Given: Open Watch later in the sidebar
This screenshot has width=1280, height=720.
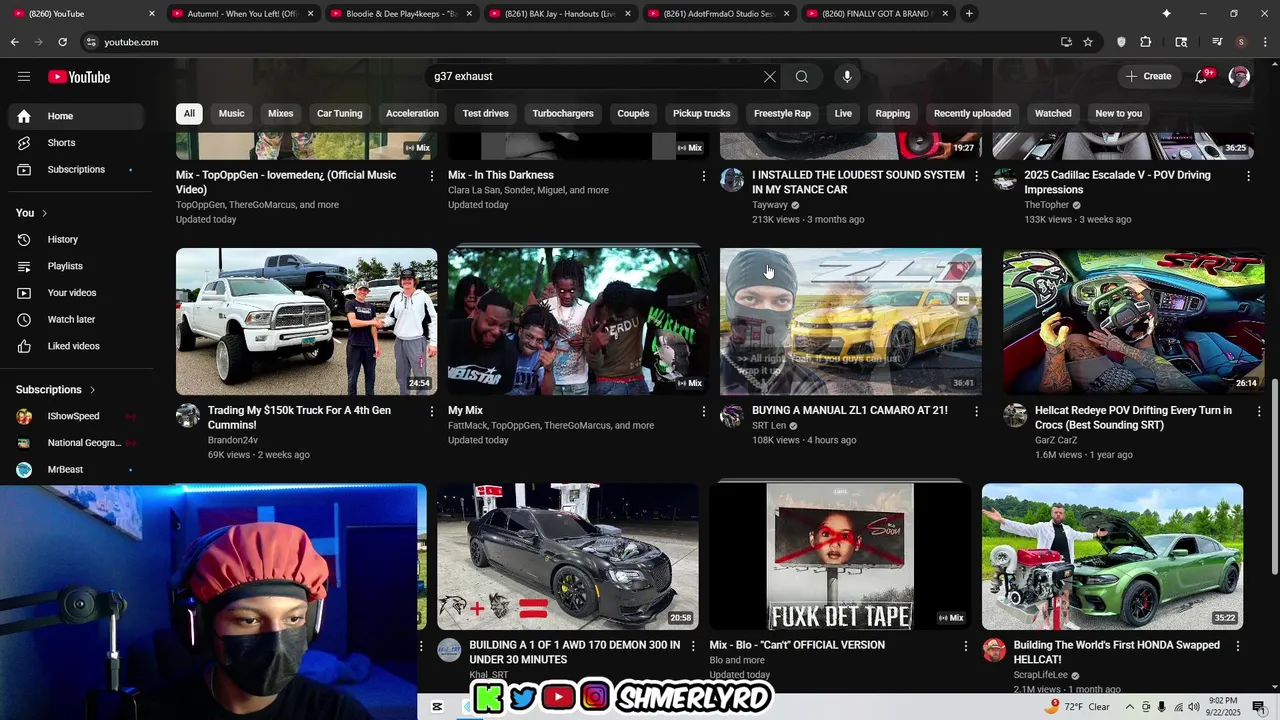Looking at the screenshot, I should [77, 320].
